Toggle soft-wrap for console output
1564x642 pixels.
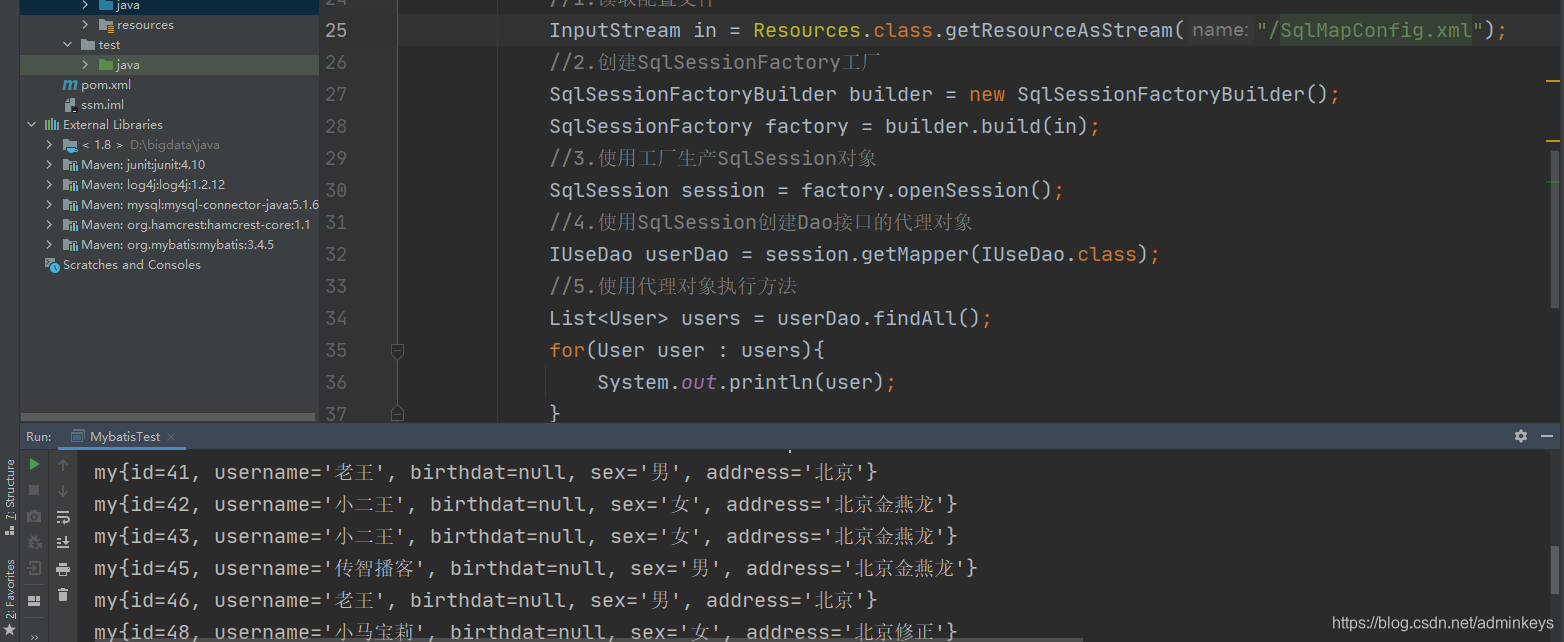pos(64,516)
